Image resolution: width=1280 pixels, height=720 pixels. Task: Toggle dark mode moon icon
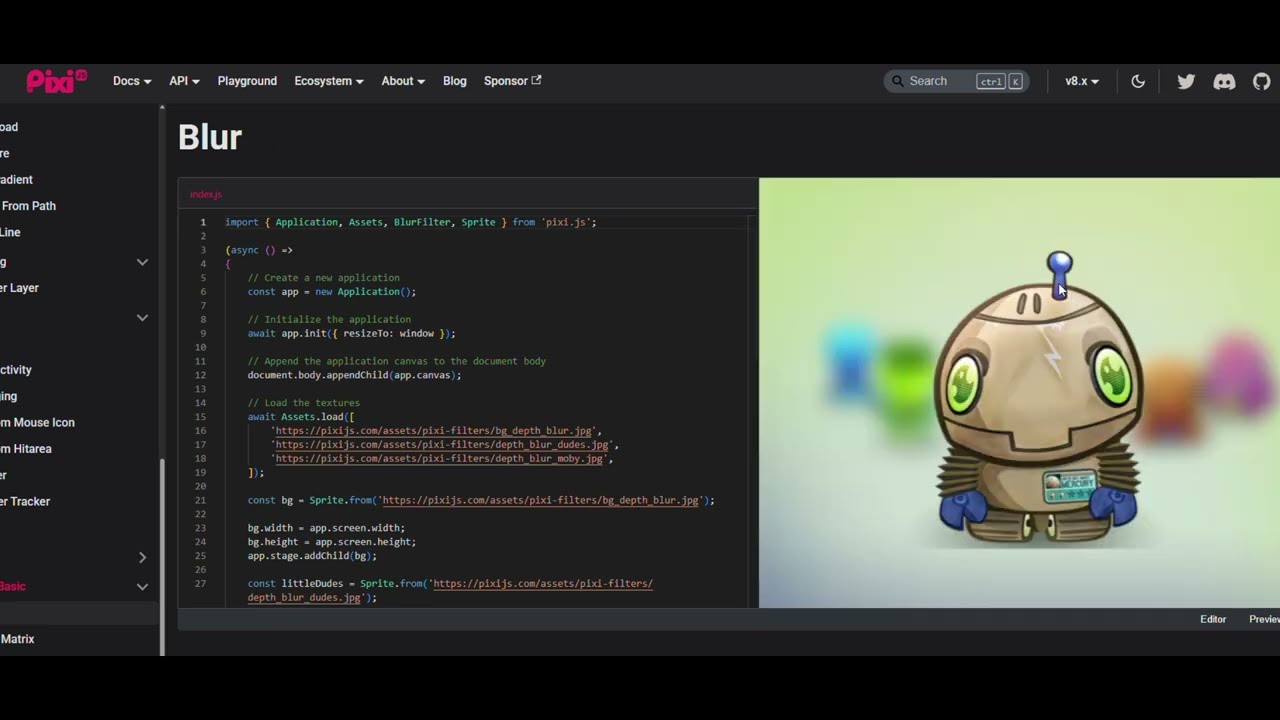[x=1138, y=81]
